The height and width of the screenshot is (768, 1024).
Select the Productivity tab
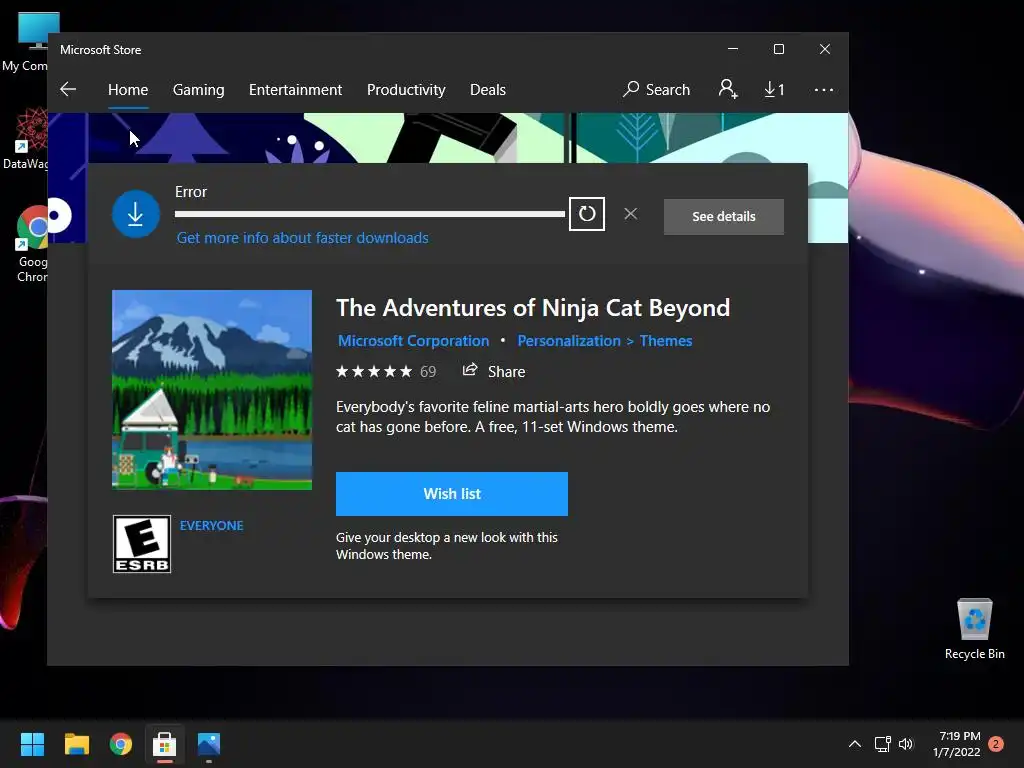(x=406, y=89)
